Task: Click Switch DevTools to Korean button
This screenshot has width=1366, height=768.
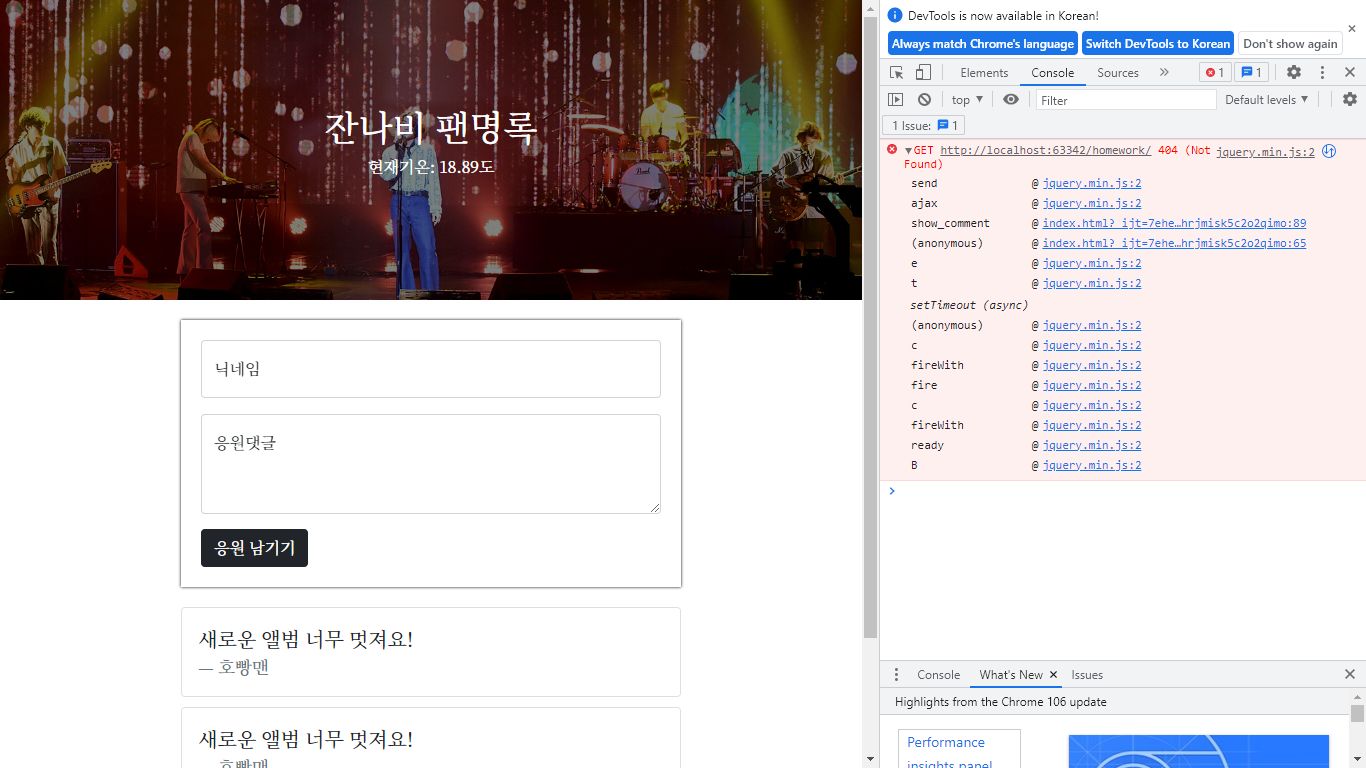Action: click(1158, 43)
